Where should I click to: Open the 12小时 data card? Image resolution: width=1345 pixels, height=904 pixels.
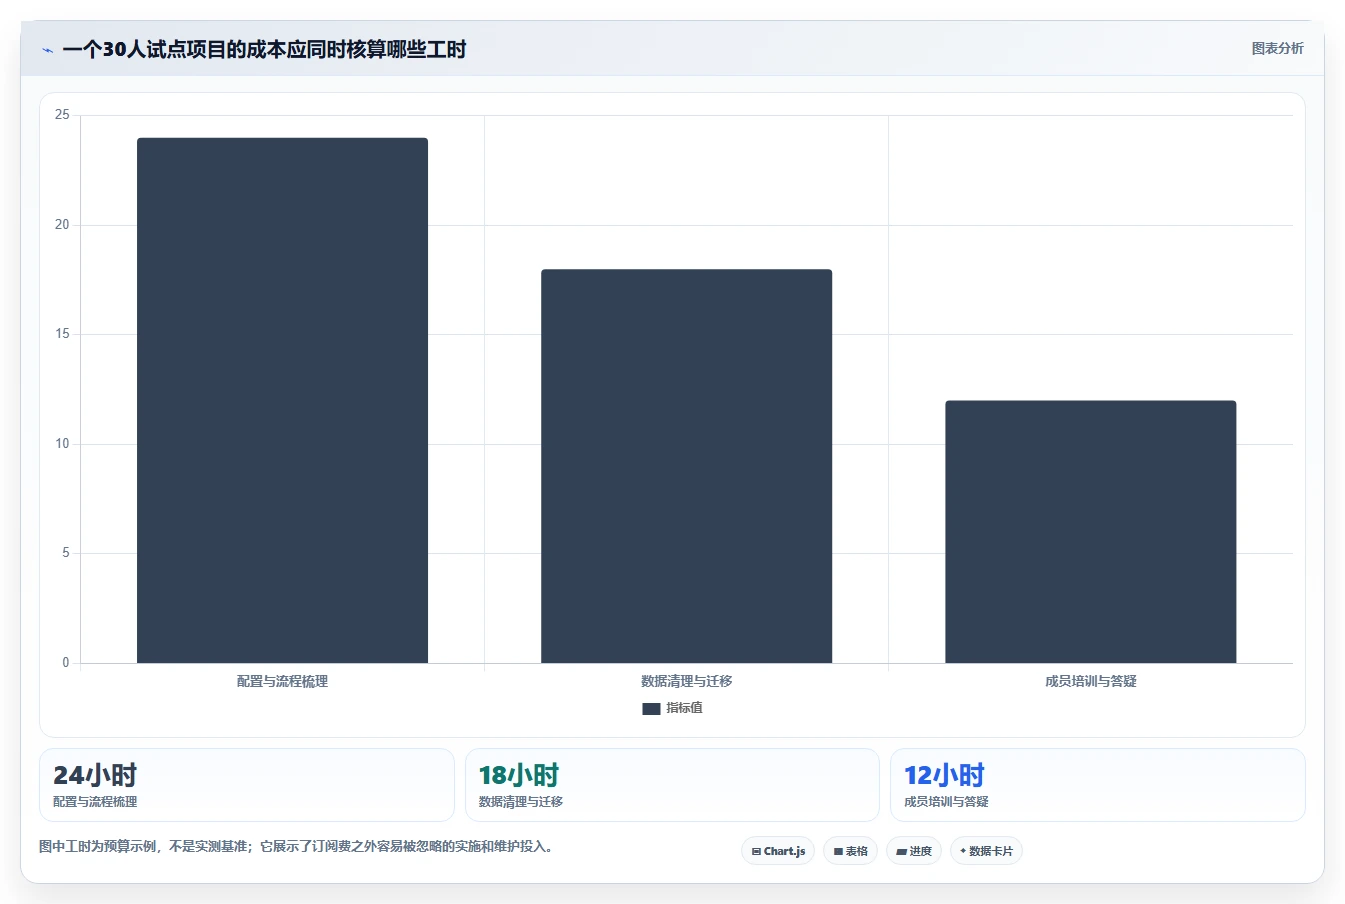tap(1098, 785)
